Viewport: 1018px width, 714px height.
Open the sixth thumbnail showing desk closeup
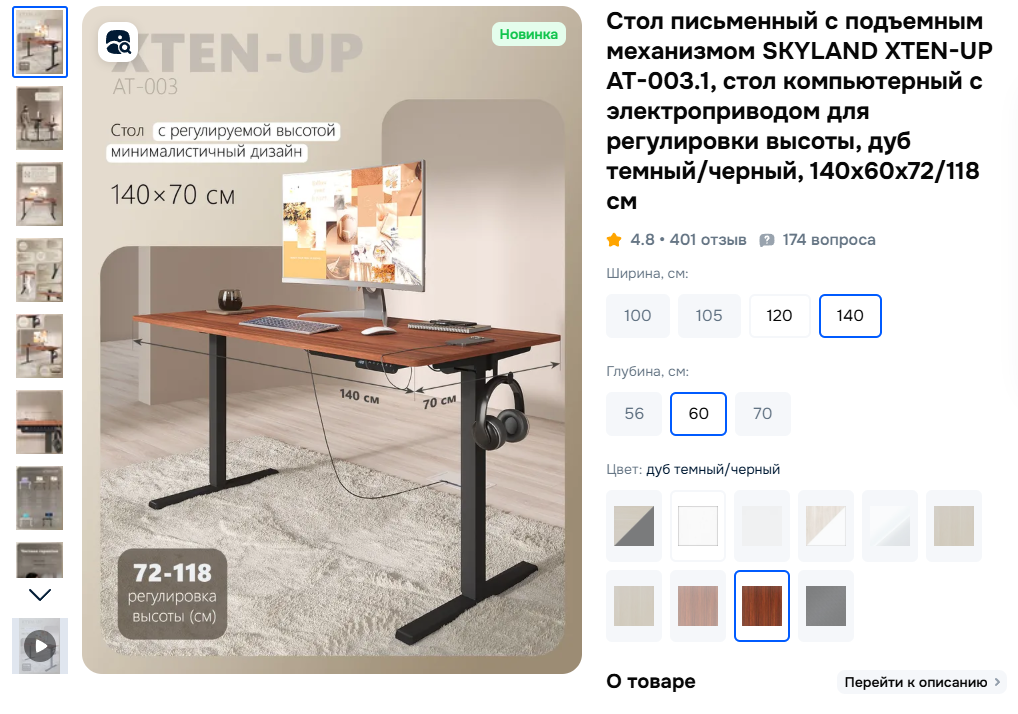(x=40, y=422)
